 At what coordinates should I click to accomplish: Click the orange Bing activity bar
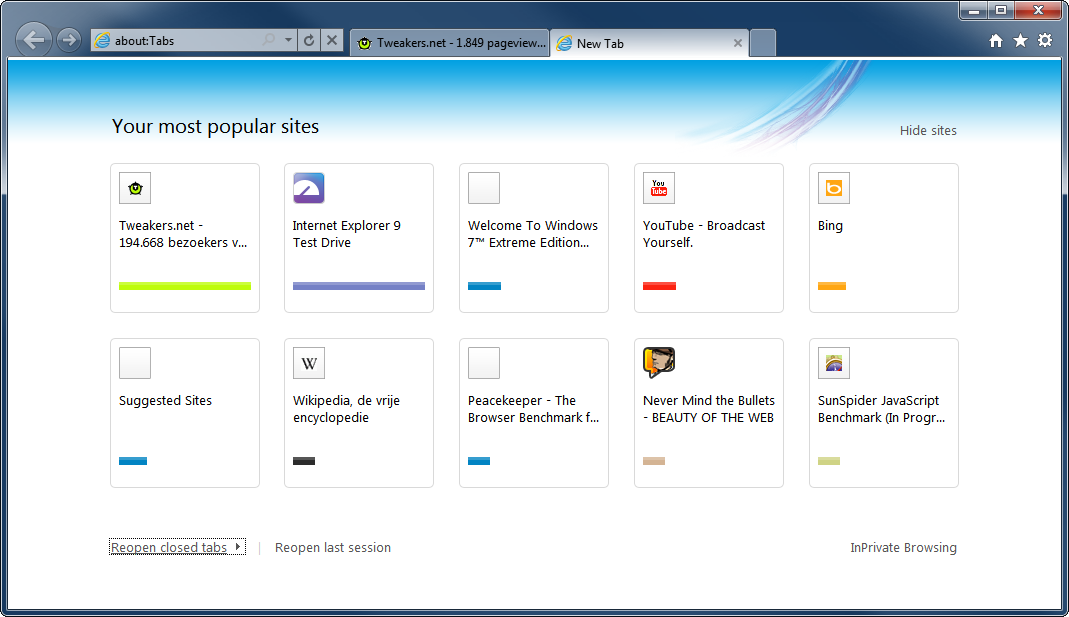coord(832,286)
